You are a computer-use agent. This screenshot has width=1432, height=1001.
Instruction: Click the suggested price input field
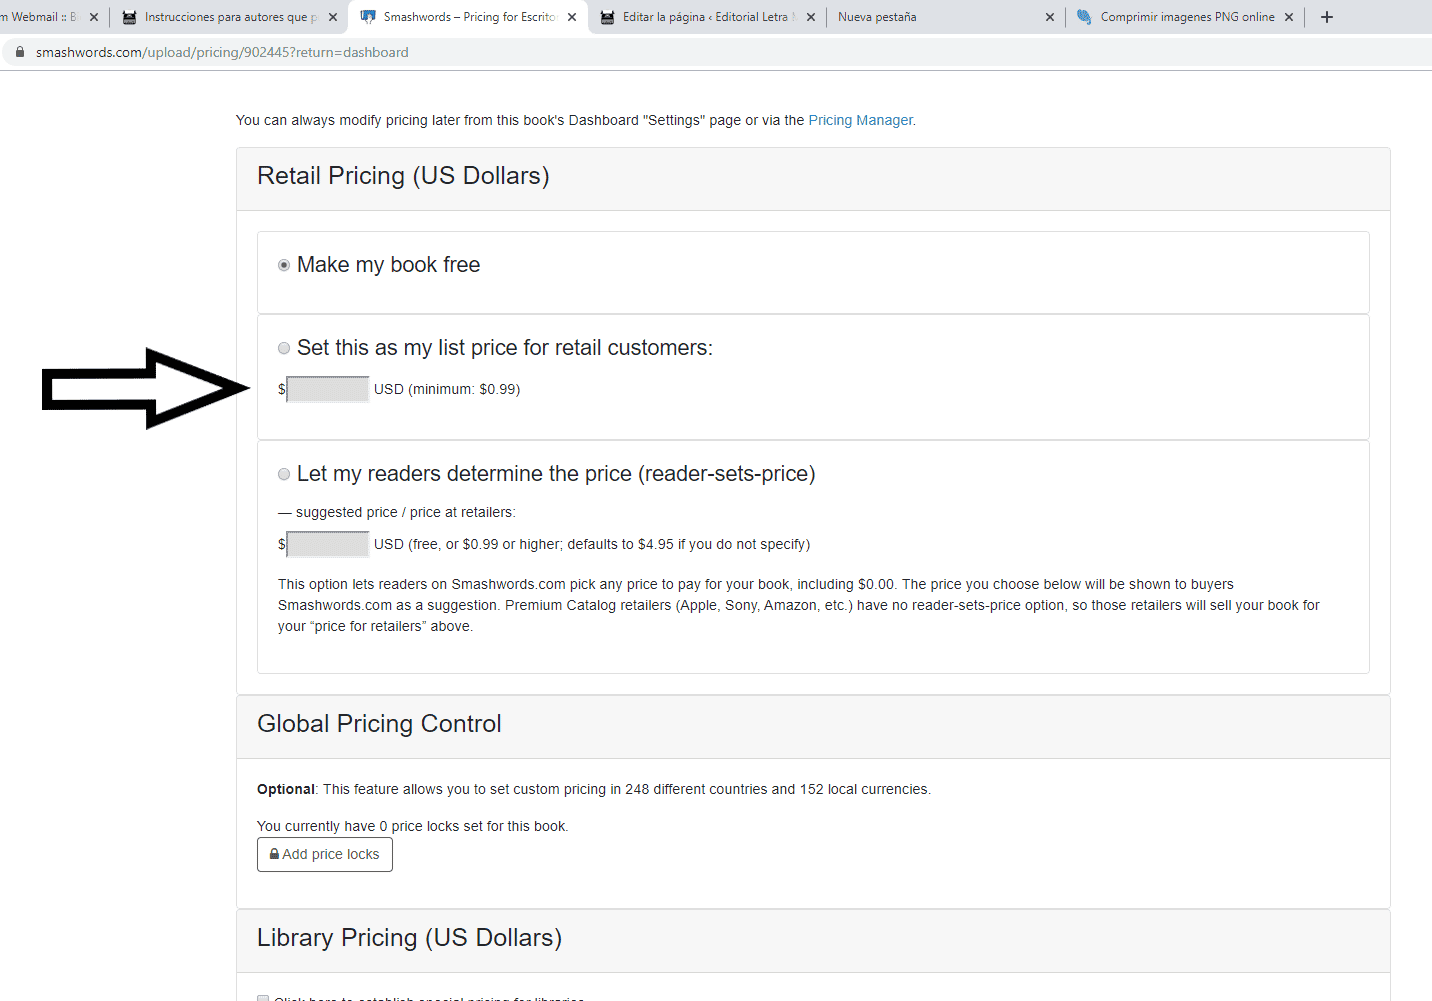click(x=328, y=544)
